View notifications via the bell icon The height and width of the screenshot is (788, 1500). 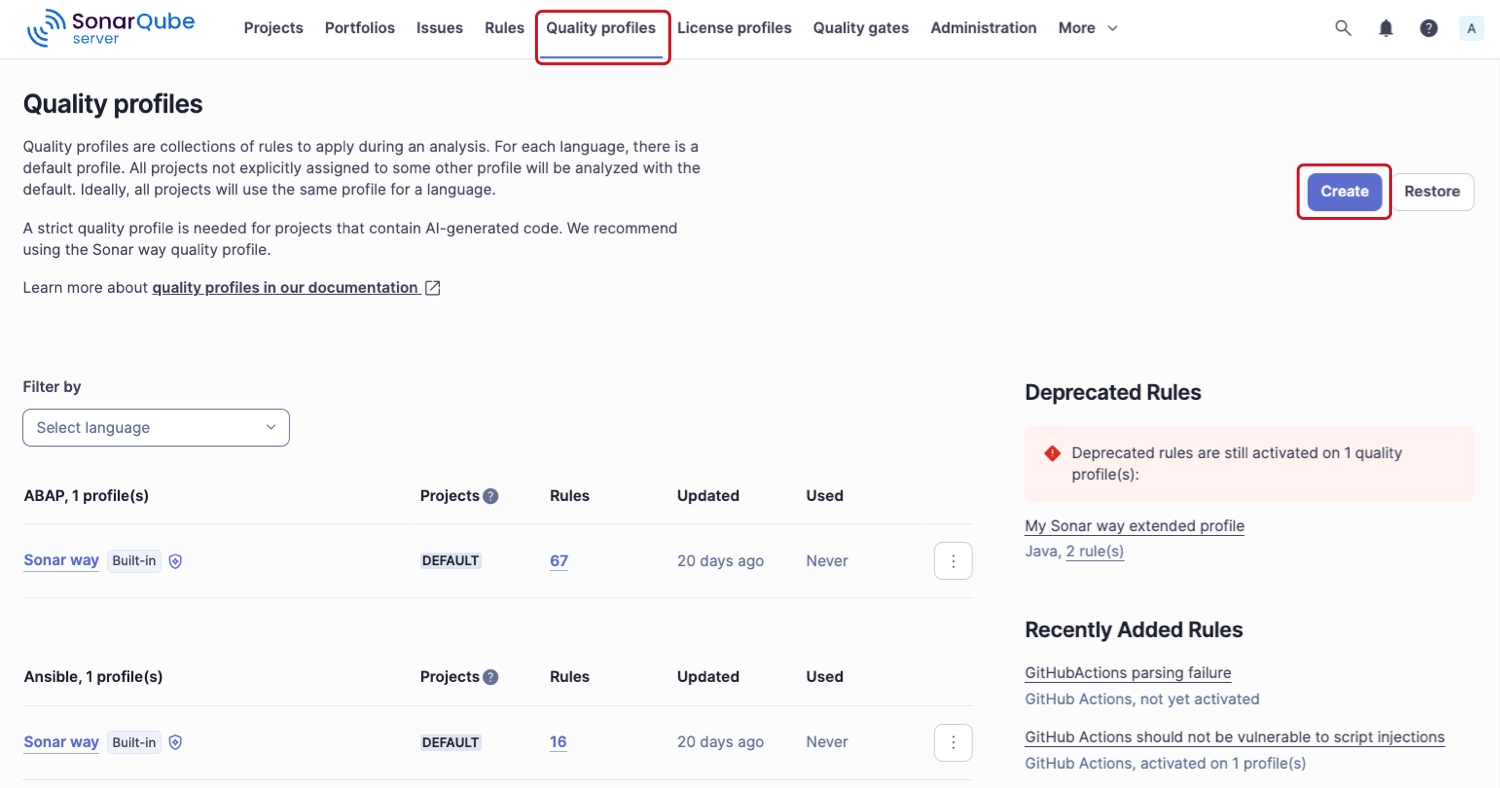click(1386, 28)
